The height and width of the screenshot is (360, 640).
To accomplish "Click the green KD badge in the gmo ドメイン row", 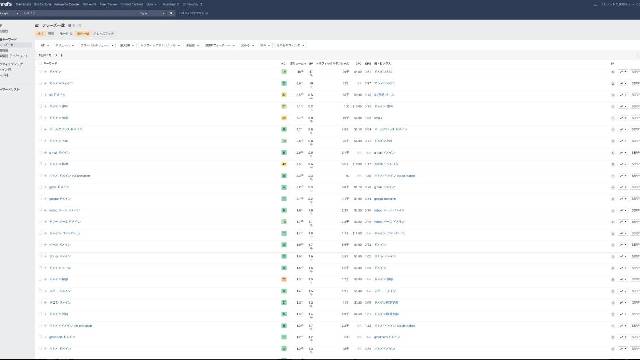I will (284, 187).
